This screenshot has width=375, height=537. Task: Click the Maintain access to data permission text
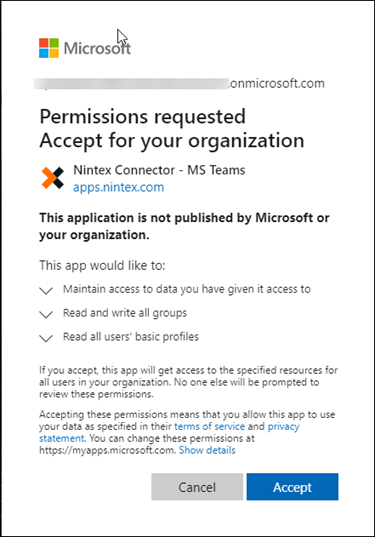pos(187,289)
